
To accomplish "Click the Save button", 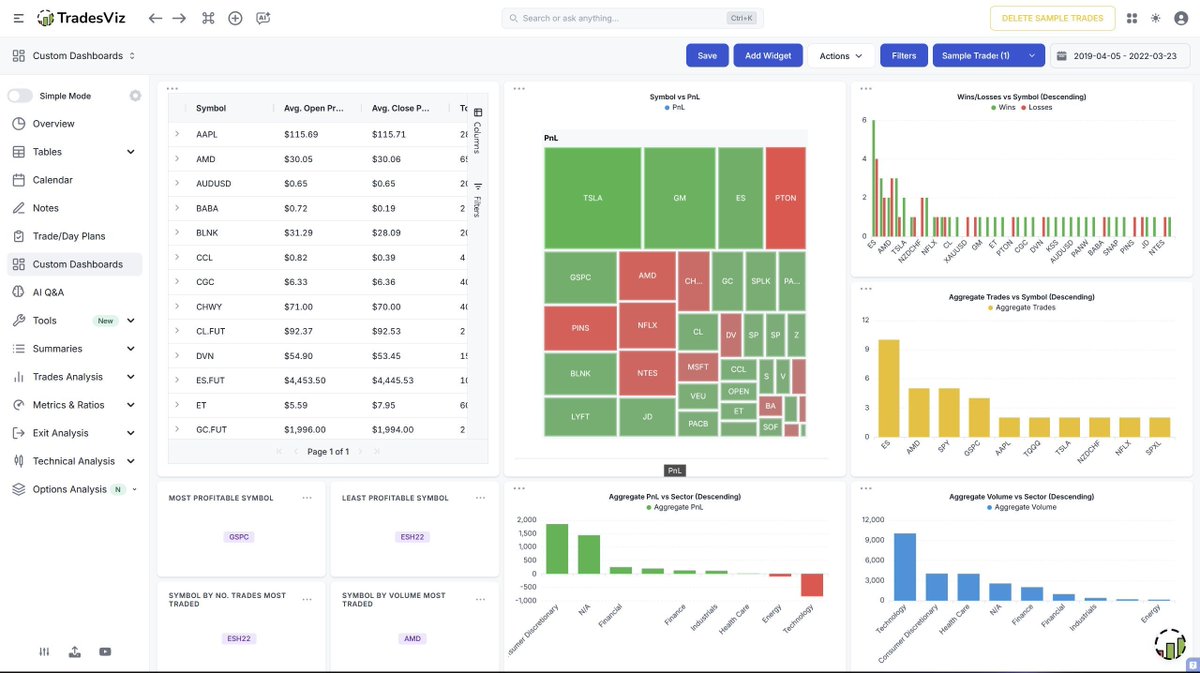I will coord(707,56).
